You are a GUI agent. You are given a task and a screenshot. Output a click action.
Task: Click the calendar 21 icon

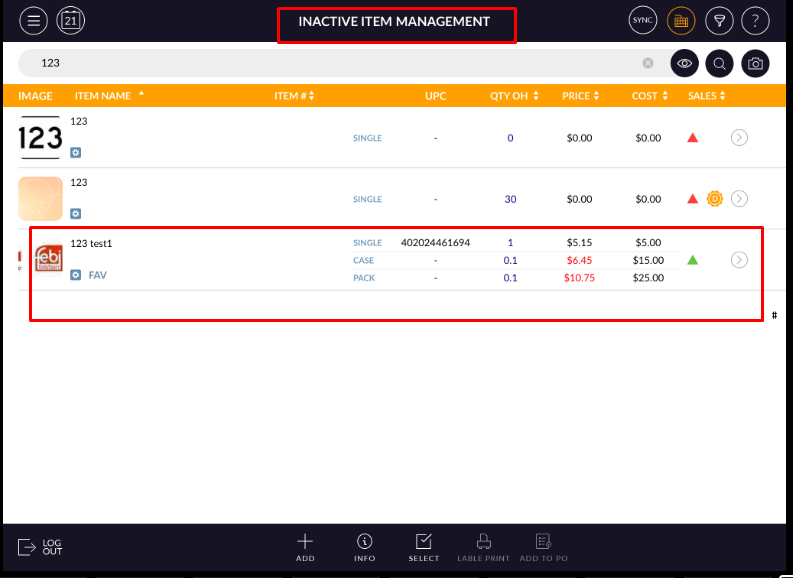(70, 20)
